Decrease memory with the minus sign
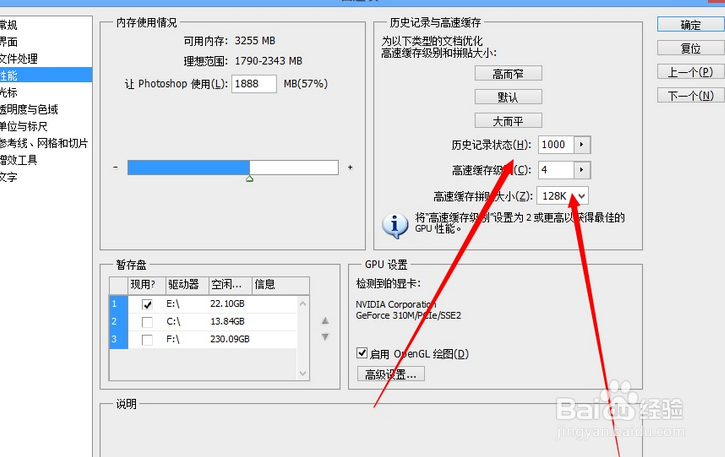This screenshot has width=725, height=457. (116, 167)
